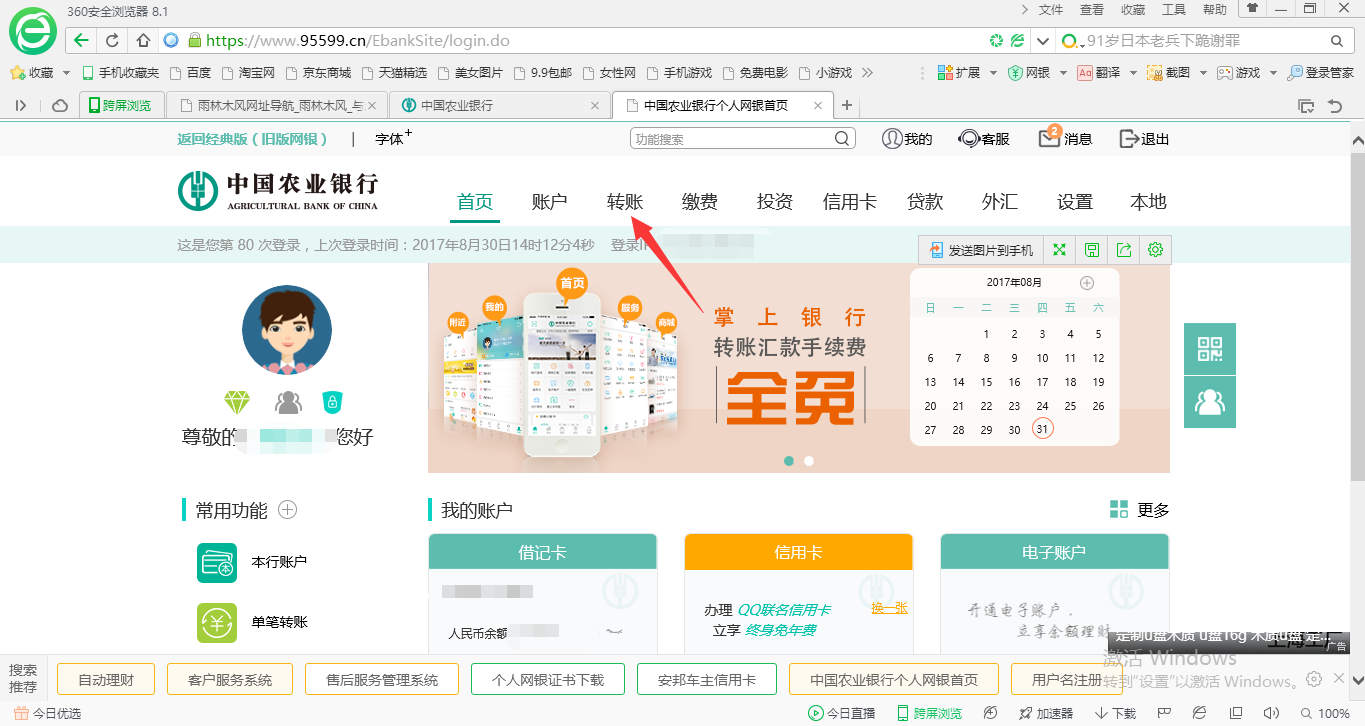Image resolution: width=1365 pixels, height=726 pixels.
Task: Click the address bar search magnifier icon
Action: tap(1337, 41)
